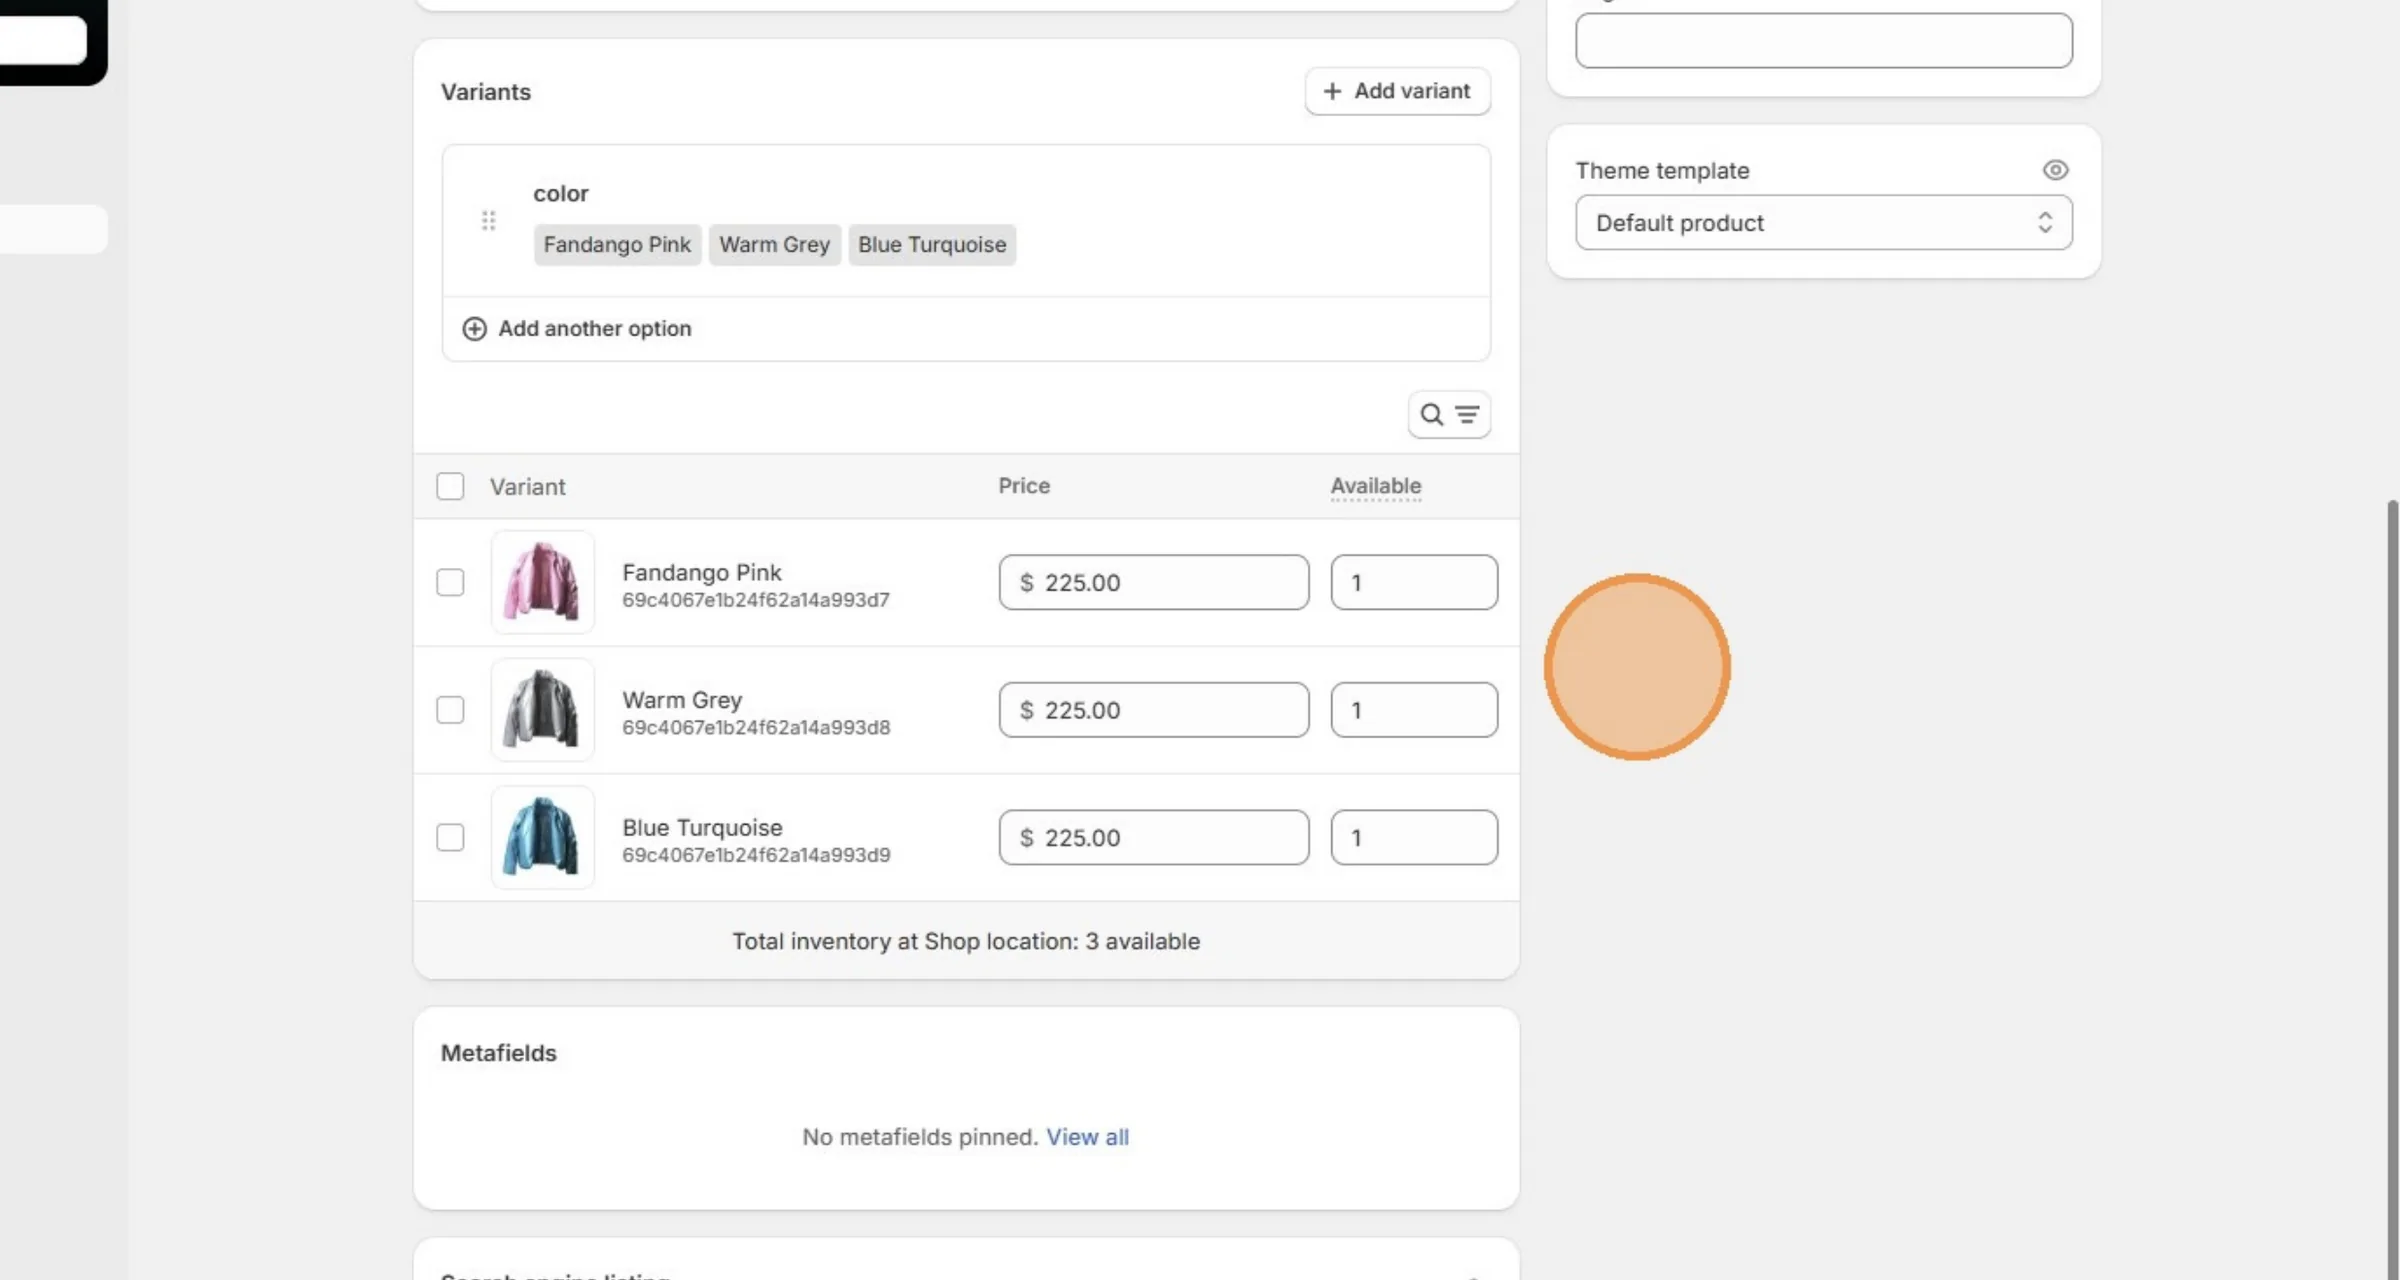
Task: Click the Total inventory at Shop location text
Action: 966,941
